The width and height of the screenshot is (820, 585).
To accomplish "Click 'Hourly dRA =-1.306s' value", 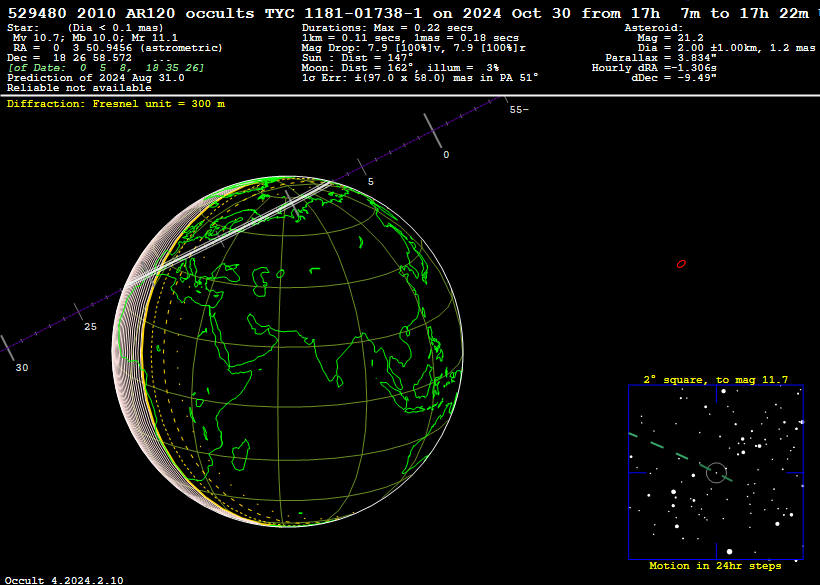I will 654,67.
